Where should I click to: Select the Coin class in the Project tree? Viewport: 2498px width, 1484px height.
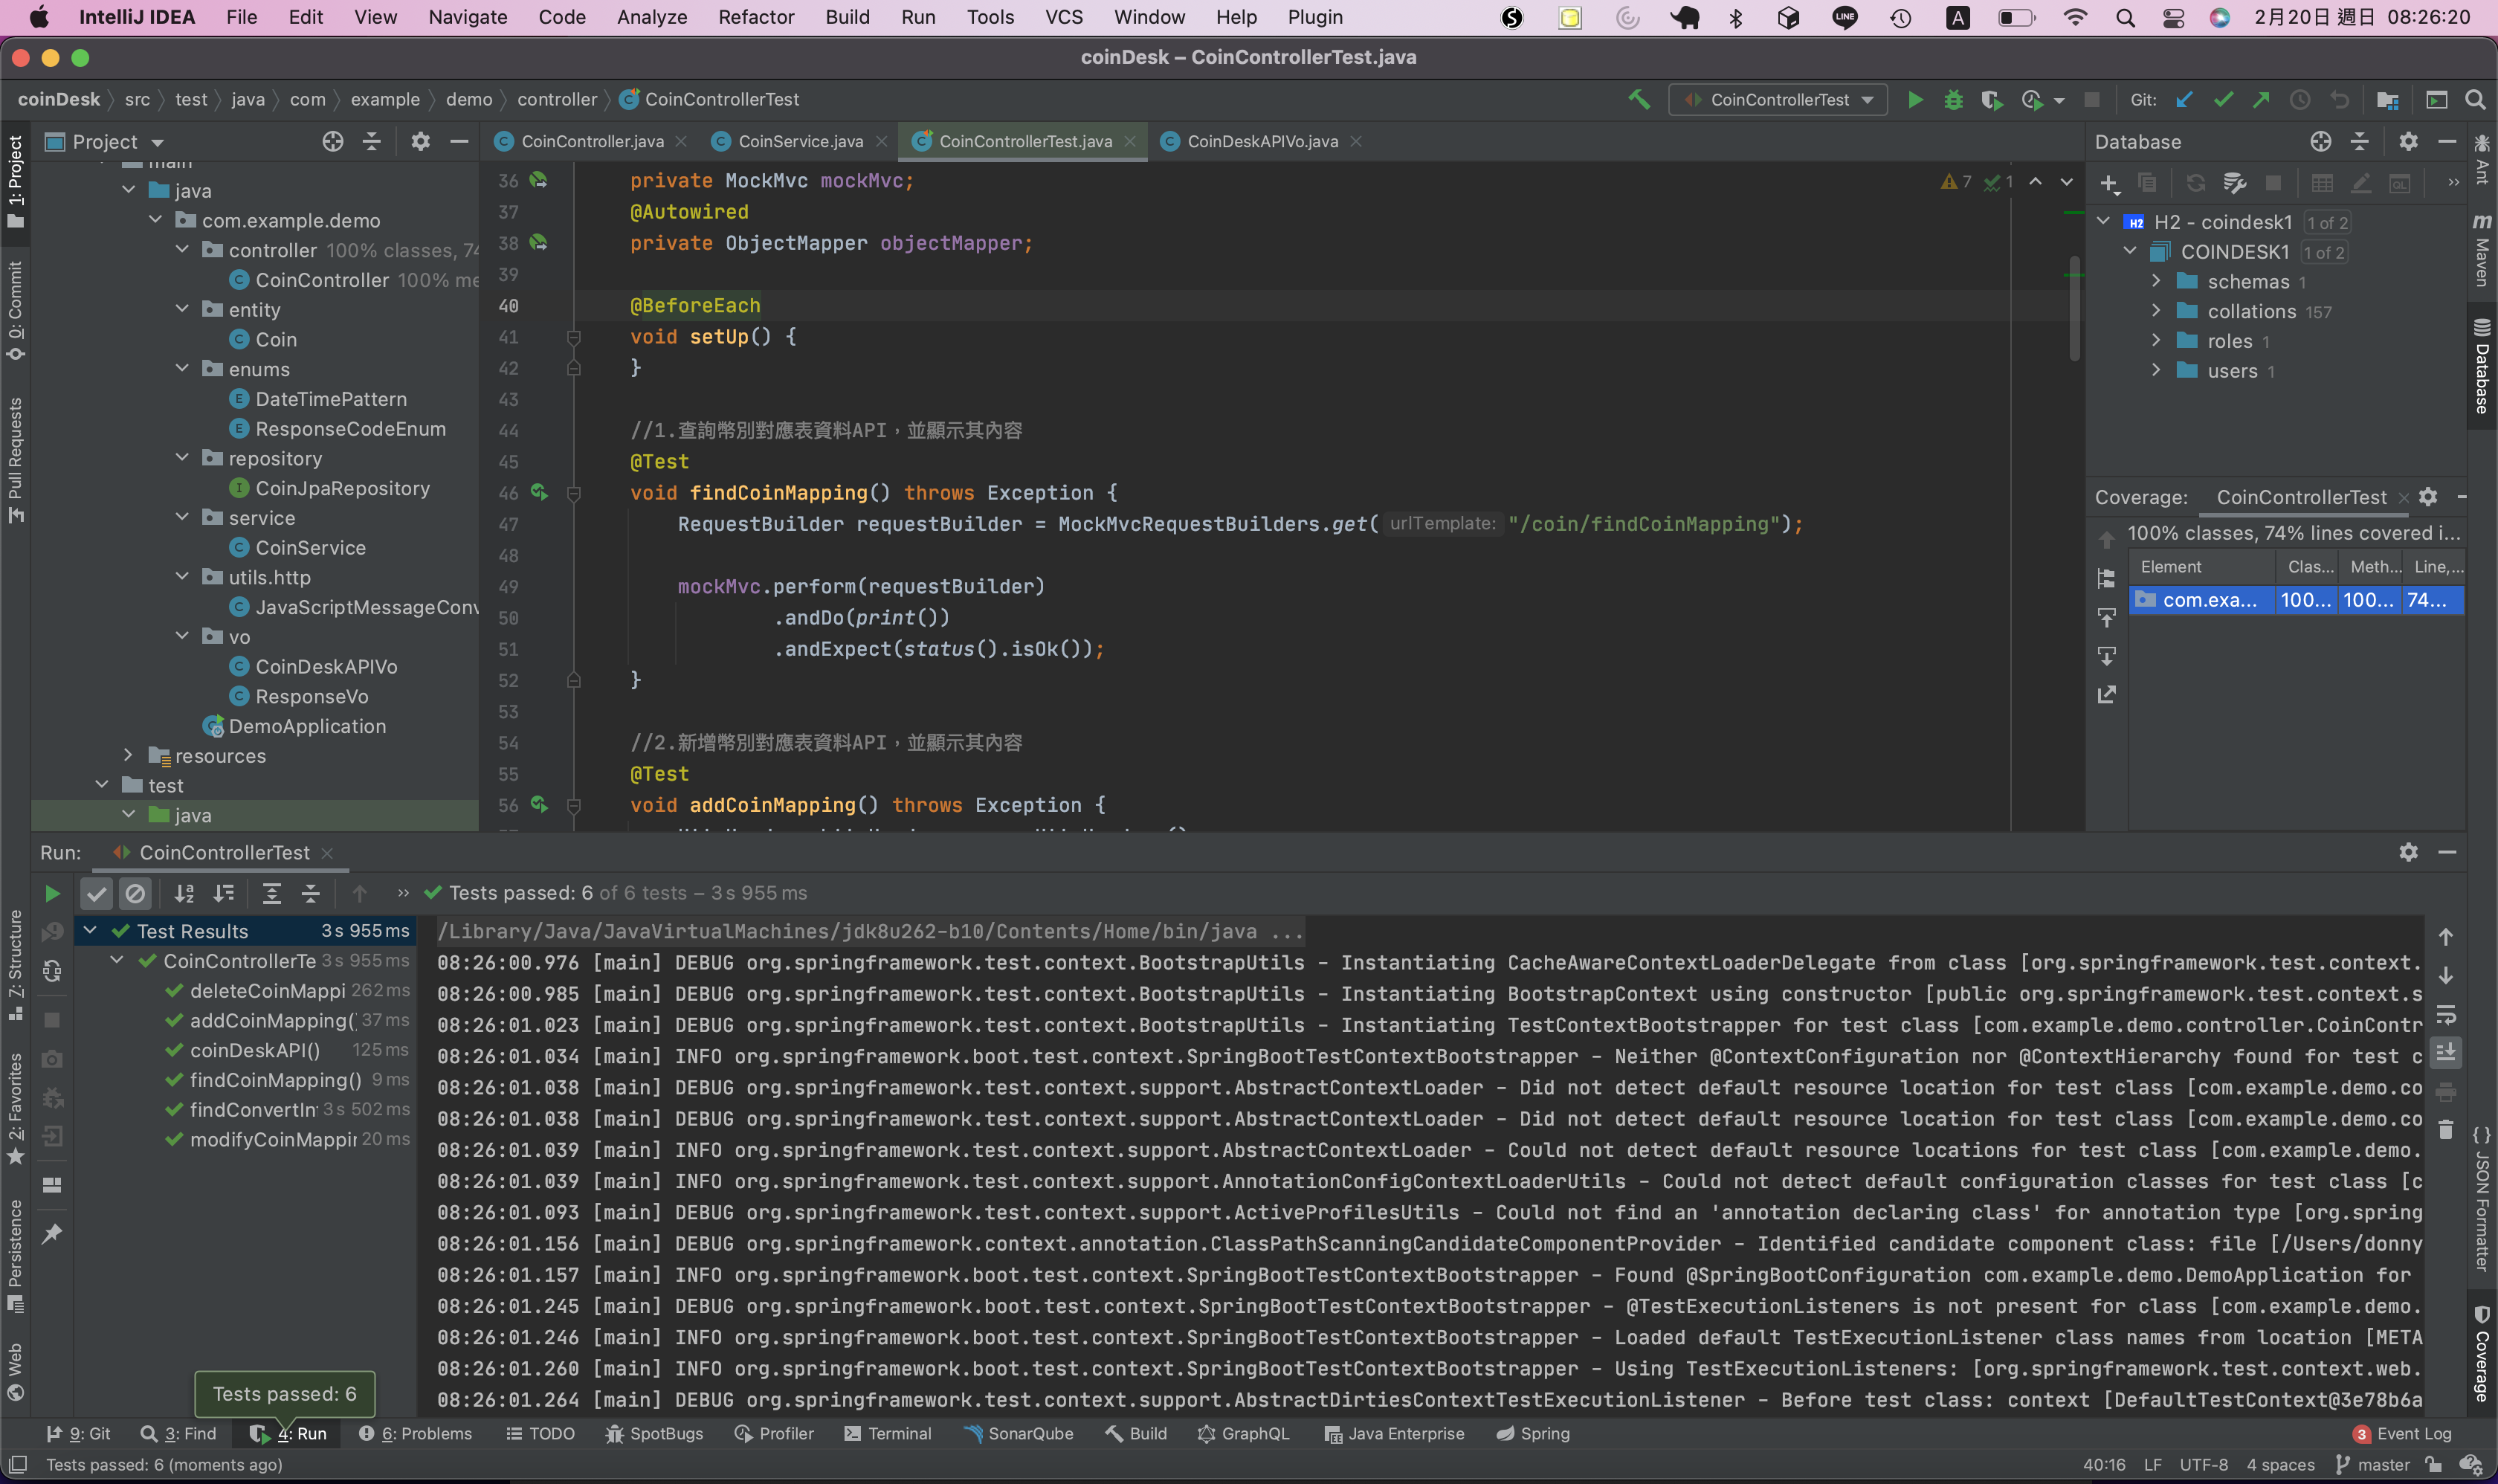277,339
